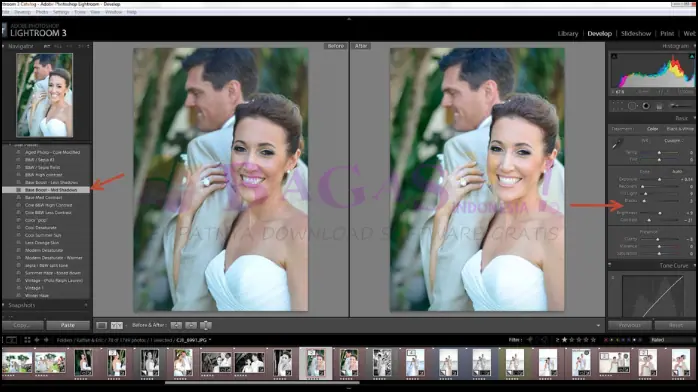This screenshot has height=392, width=698.
Task: Open grid view from filmstrip bar
Action: 27,340
